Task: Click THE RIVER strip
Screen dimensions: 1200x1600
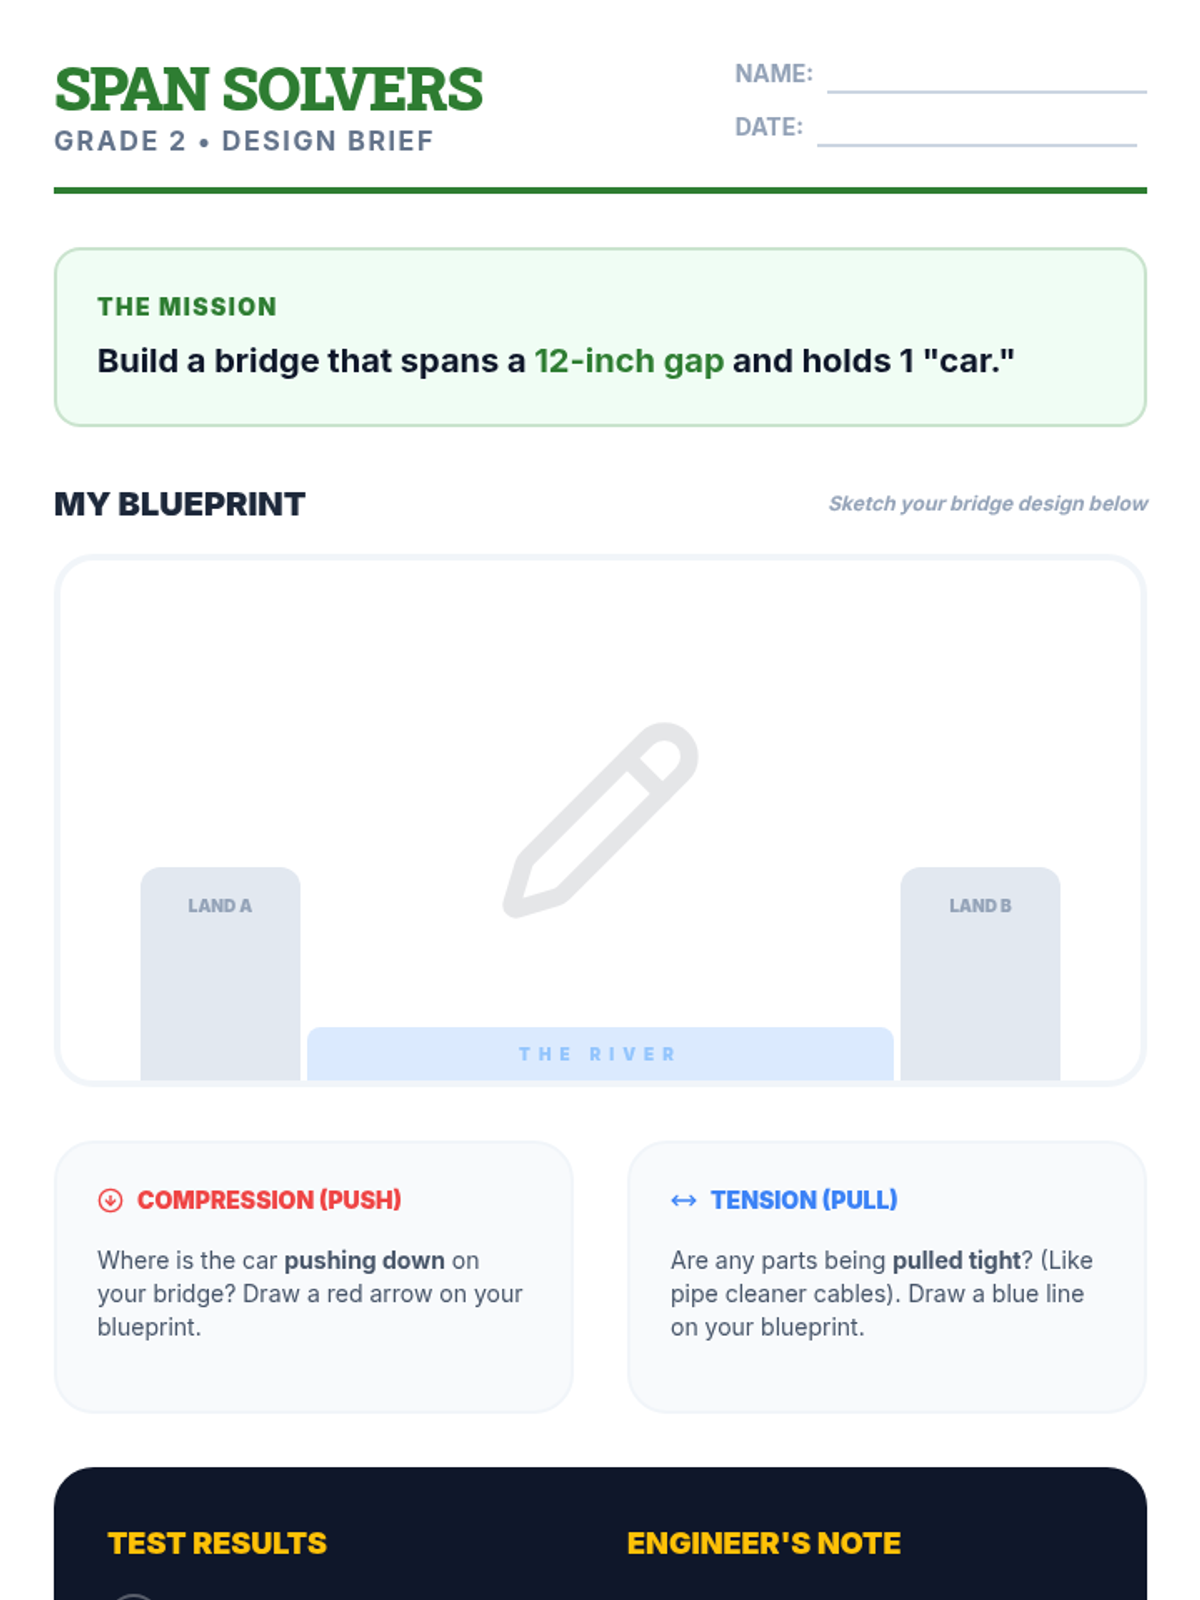Action: 600,1054
